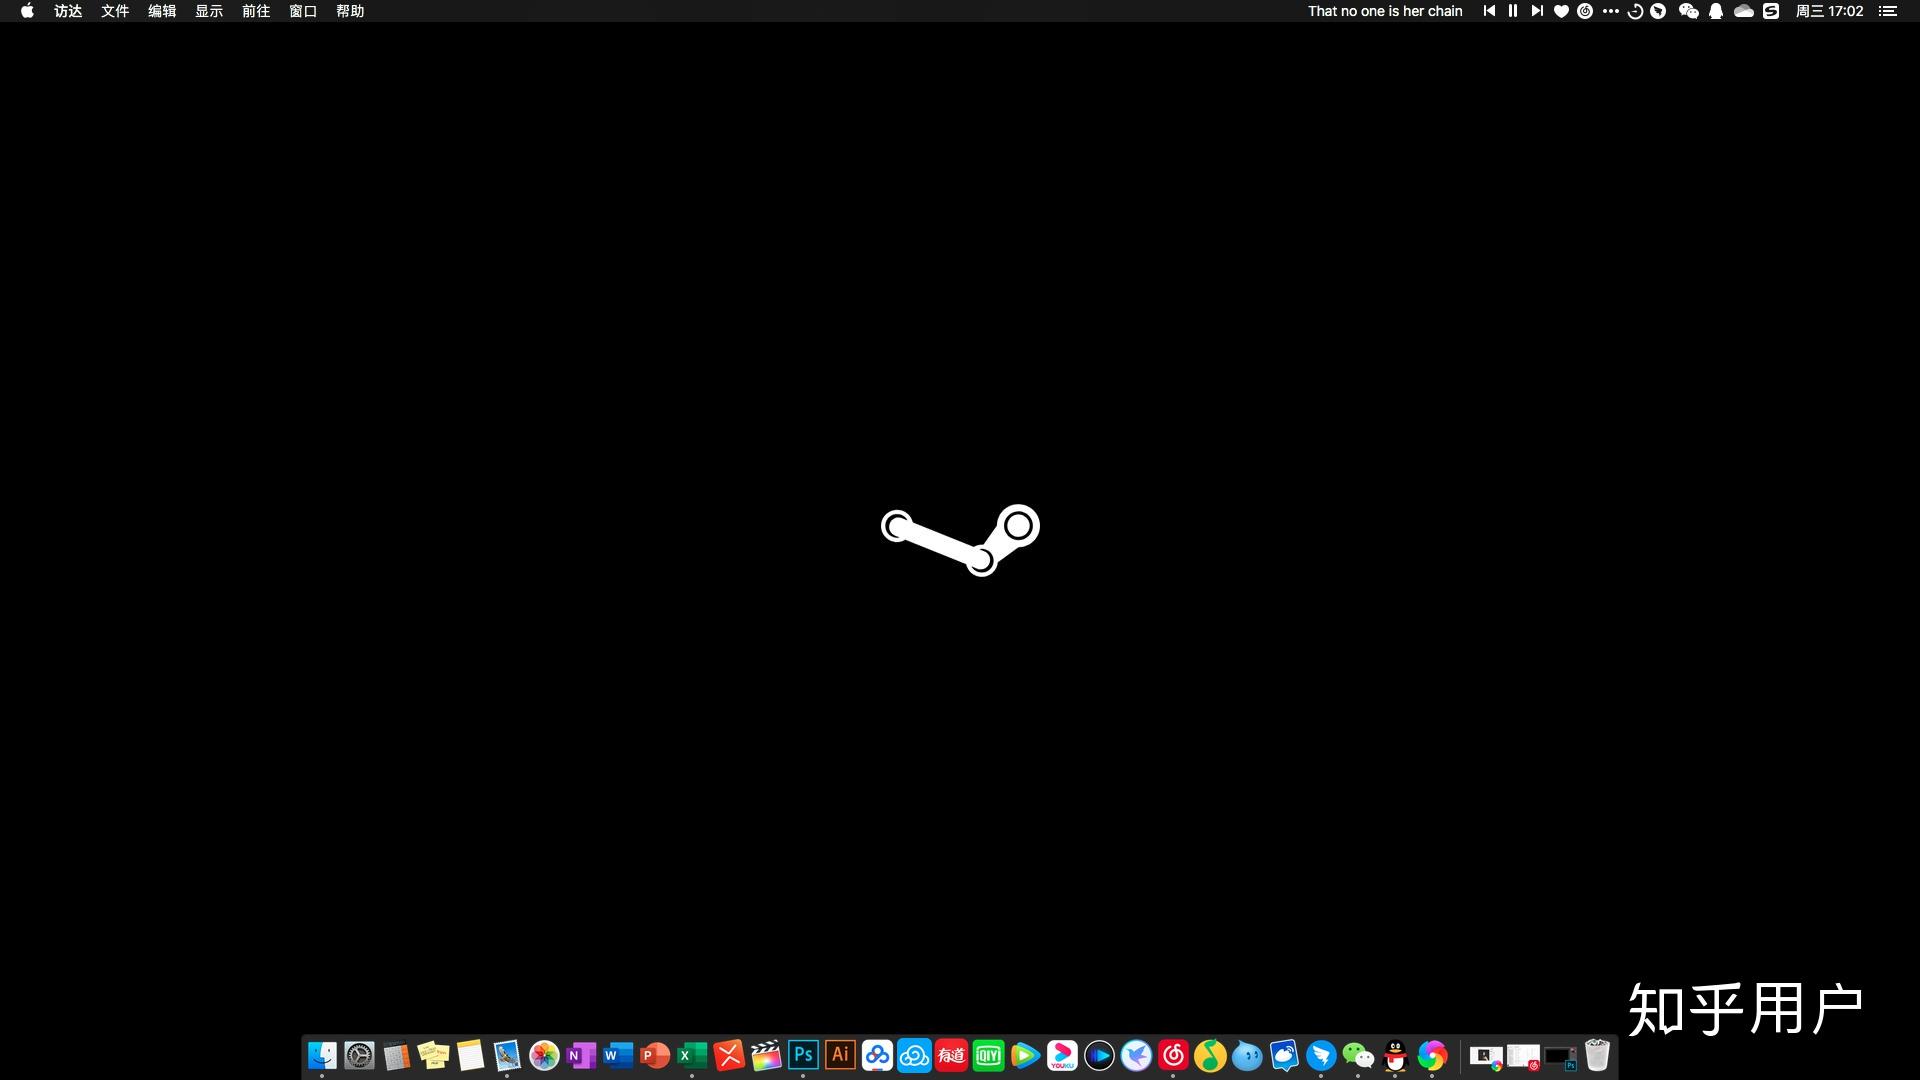Open Photoshop from the dock

pyautogui.click(x=803, y=1055)
